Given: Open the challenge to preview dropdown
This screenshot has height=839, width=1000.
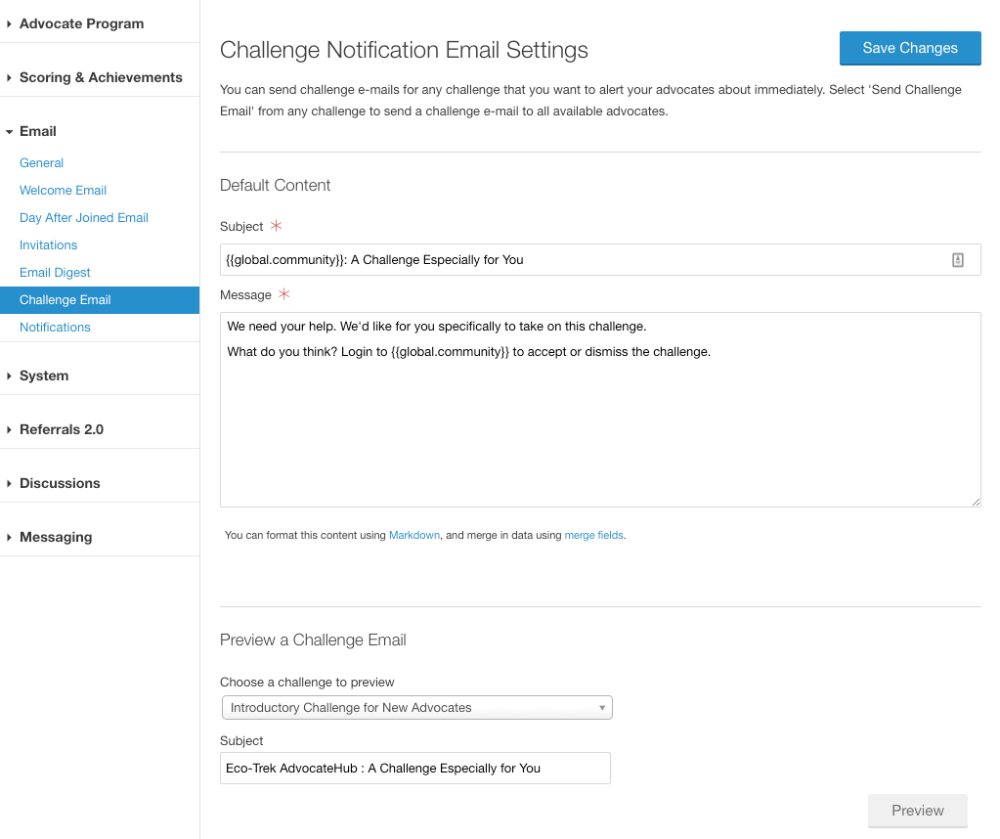Looking at the screenshot, I should point(417,708).
